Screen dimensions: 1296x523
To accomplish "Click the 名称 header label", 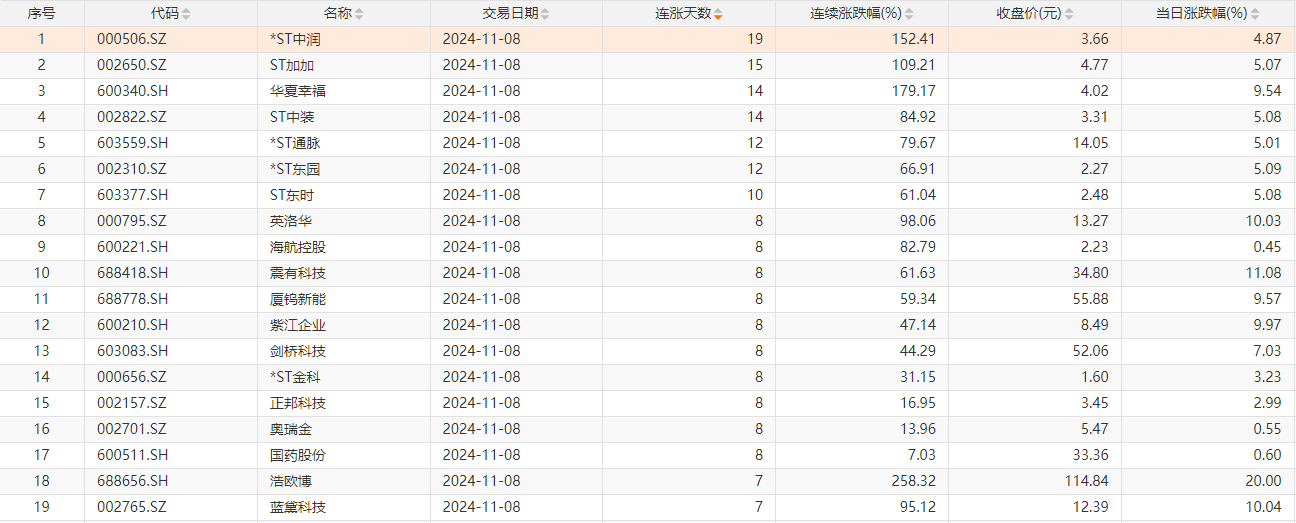I will pos(337,14).
